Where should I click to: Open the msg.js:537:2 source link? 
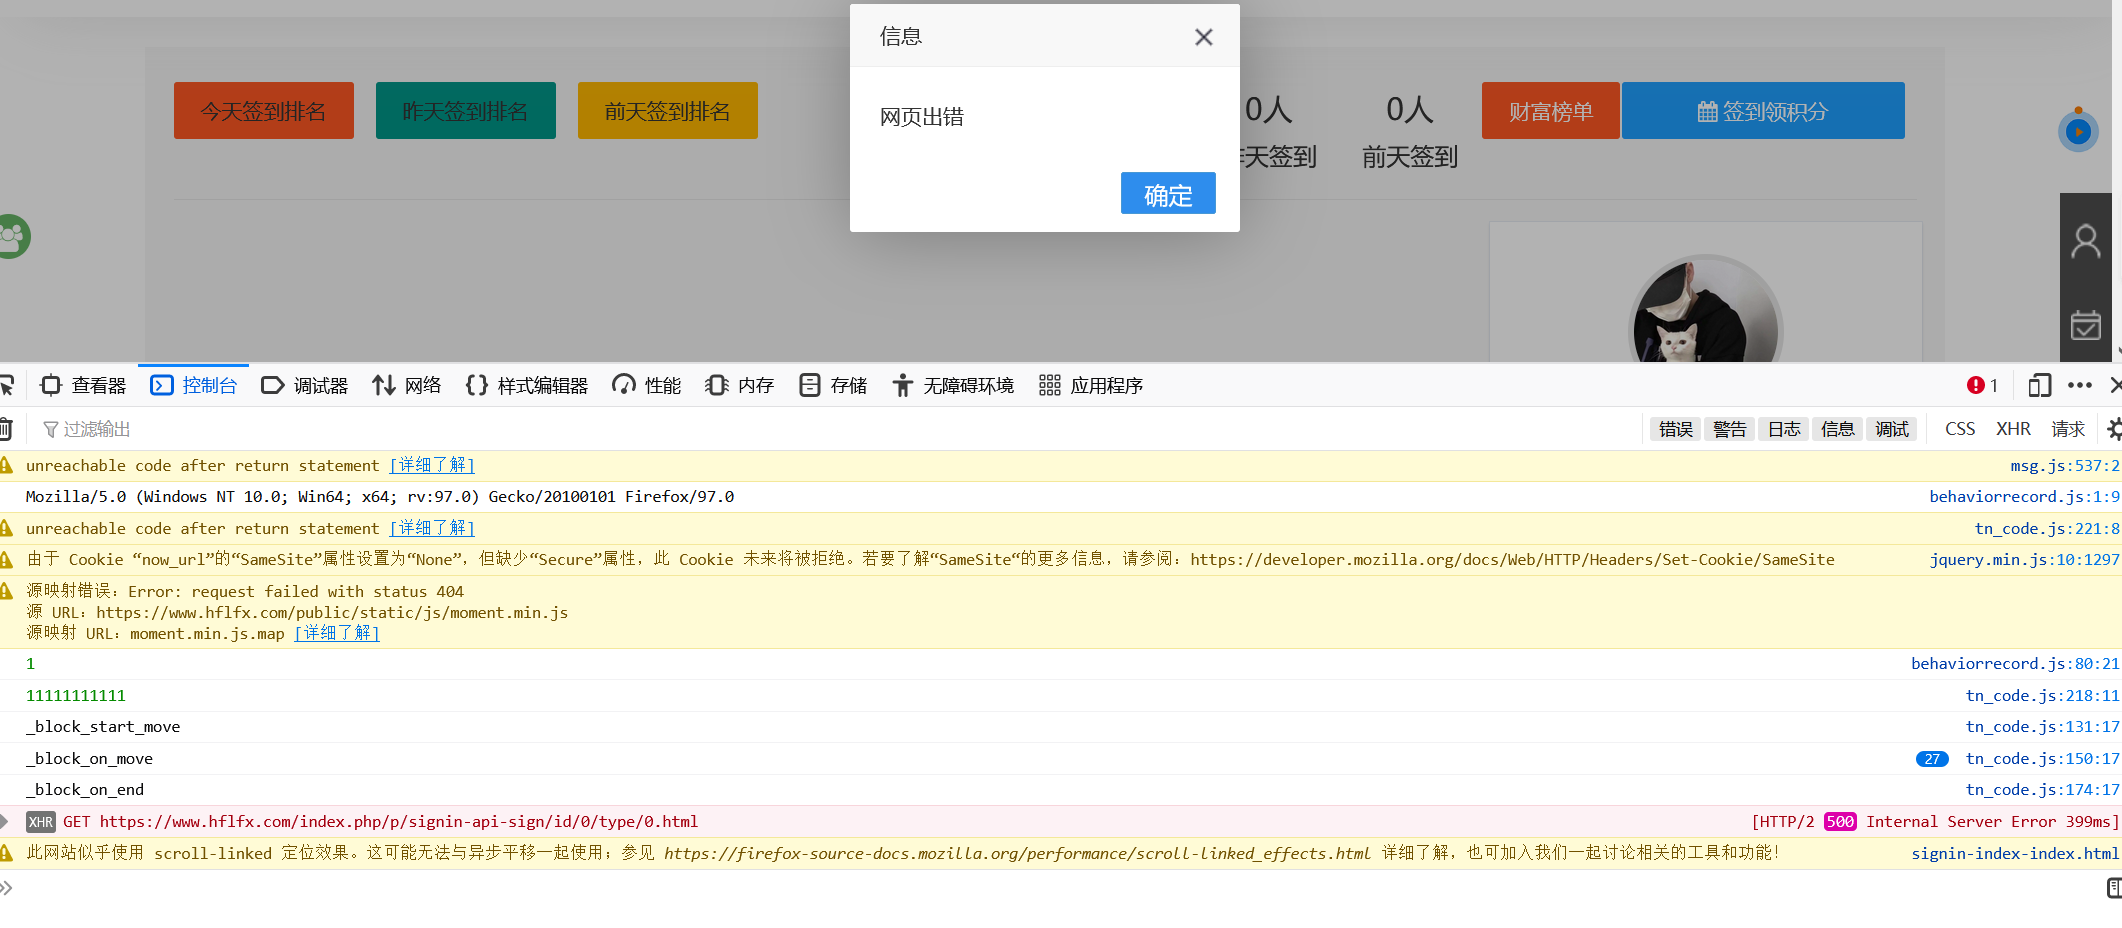click(x=2064, y=466)
